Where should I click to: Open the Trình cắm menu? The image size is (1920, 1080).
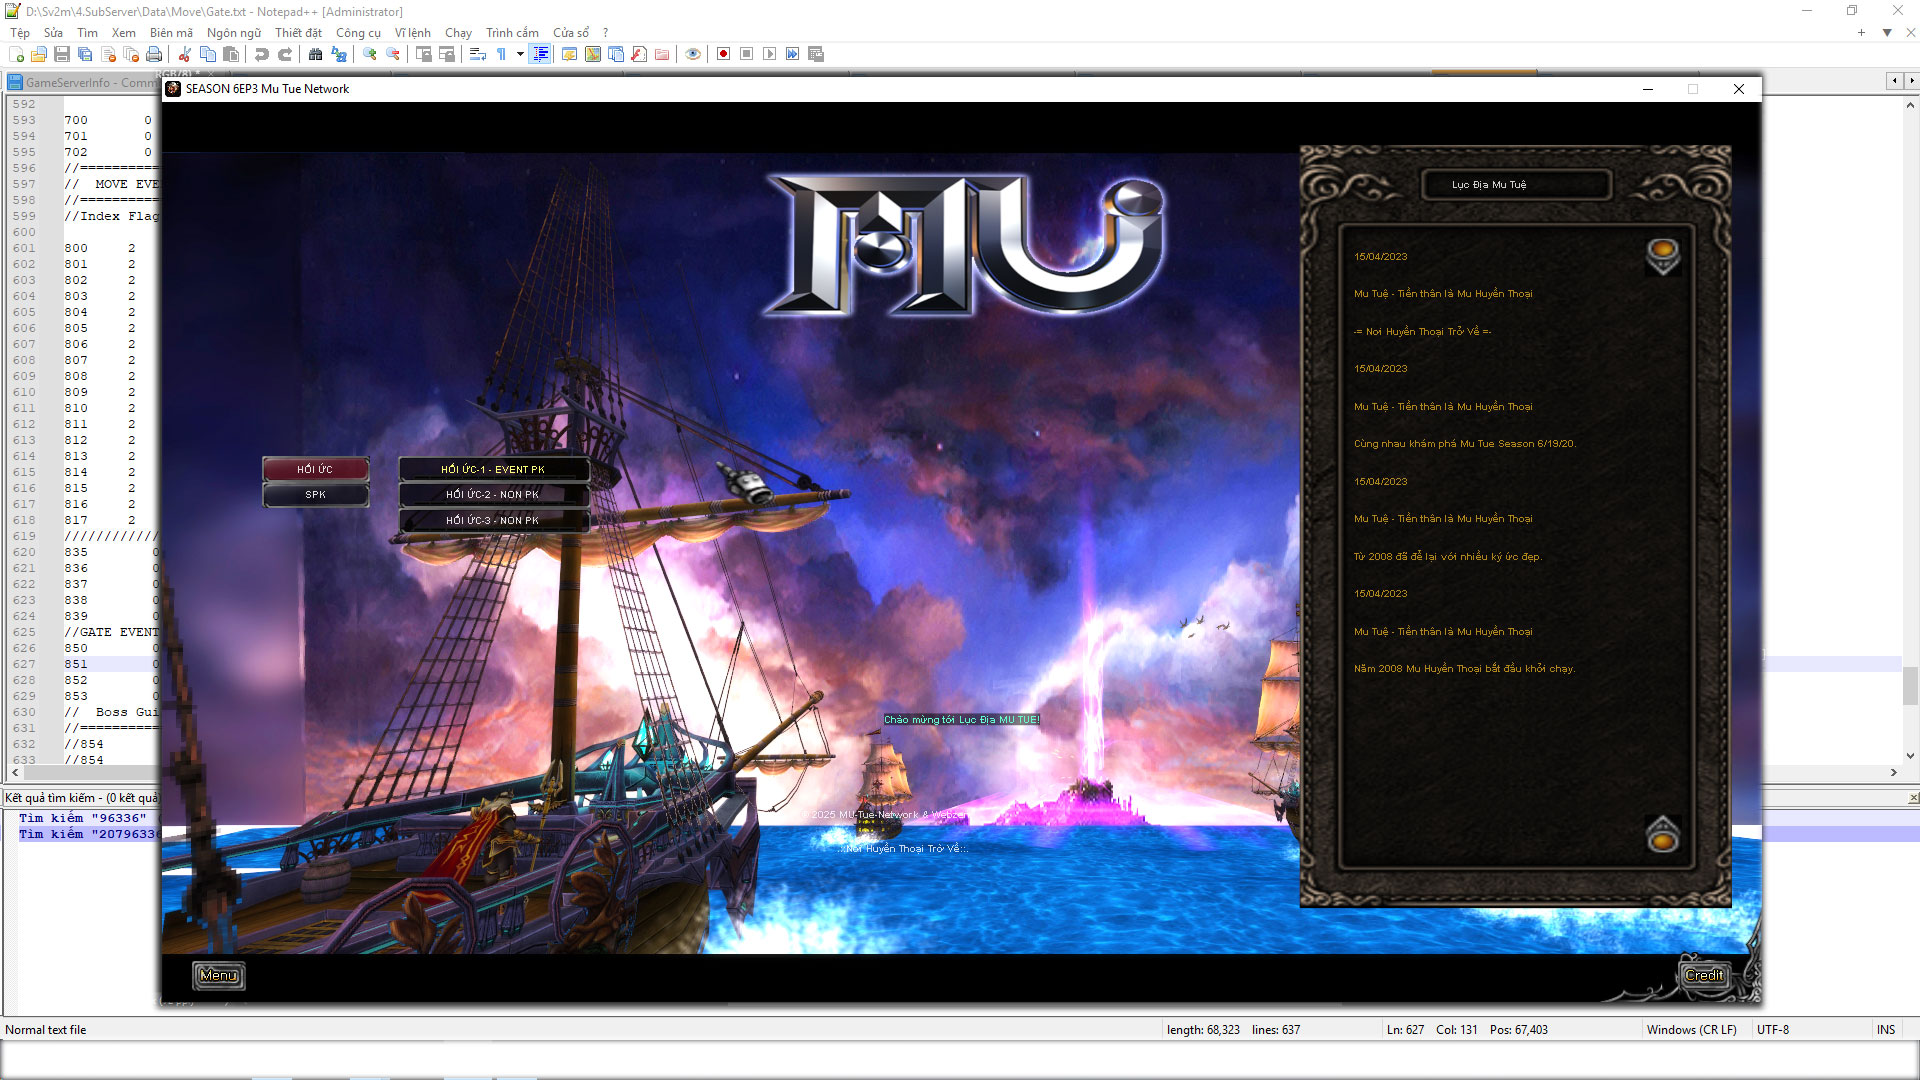tap(512, 33)
